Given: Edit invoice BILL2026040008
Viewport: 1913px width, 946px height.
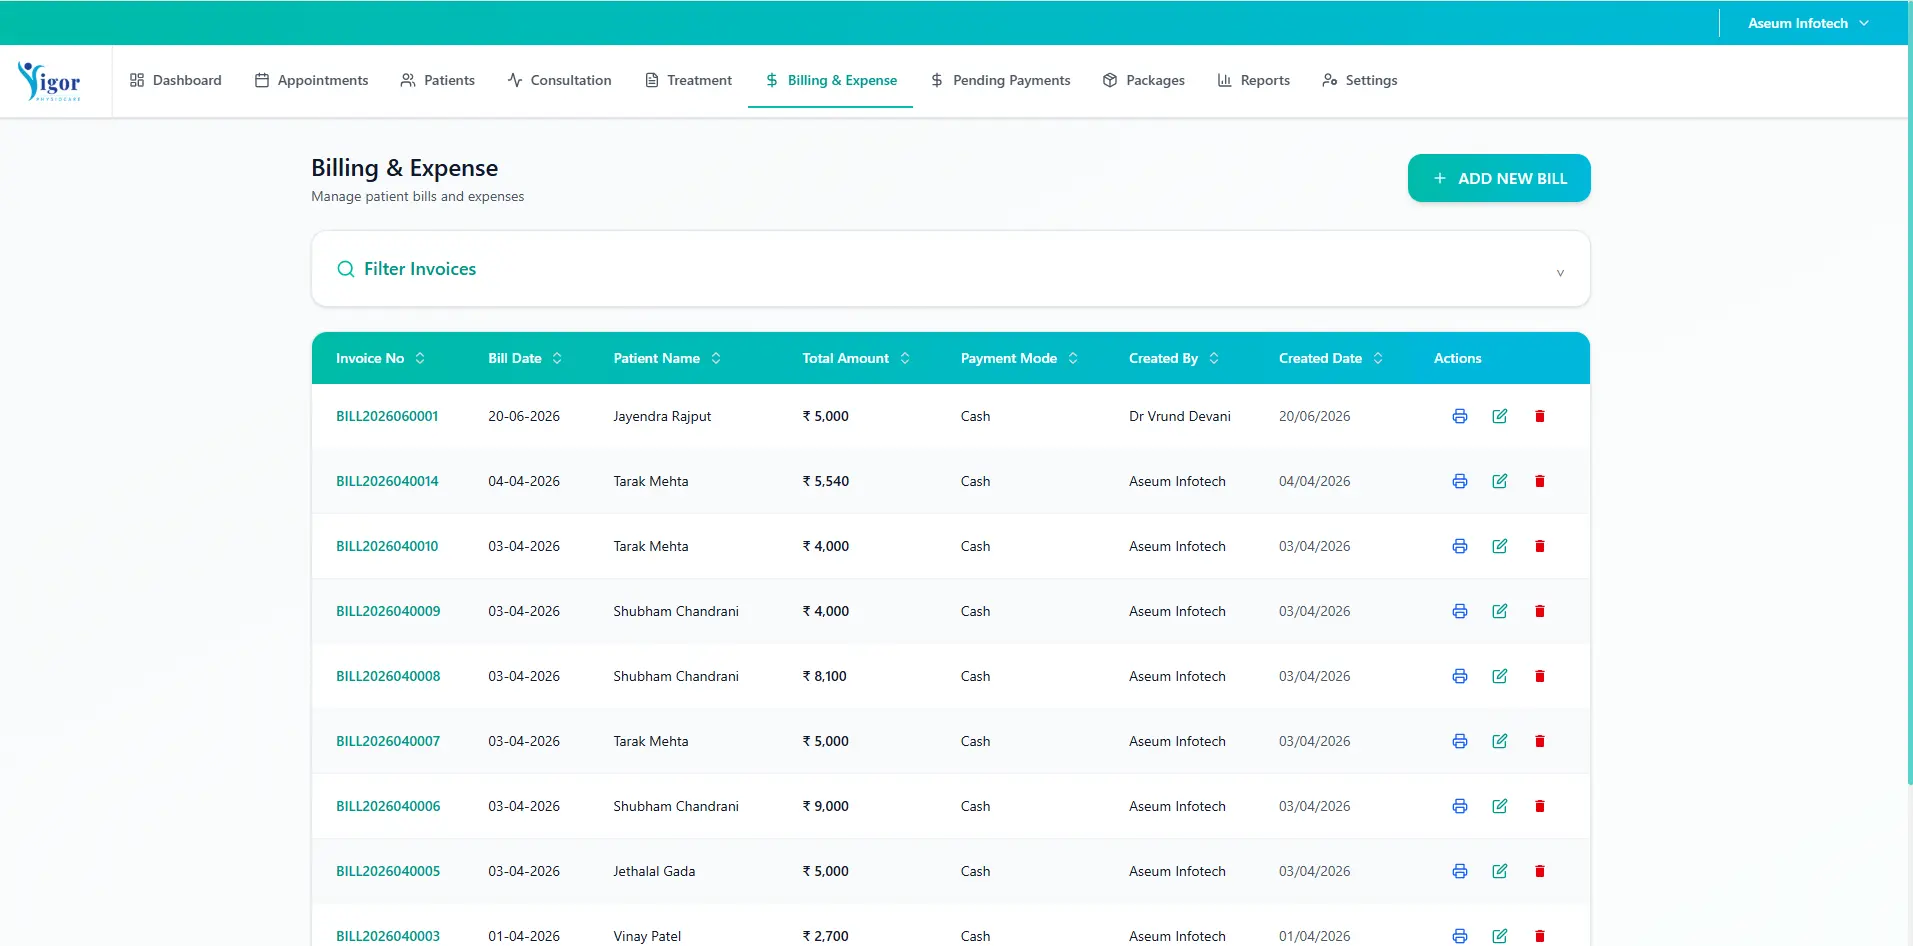Looking at the screenshot, I should point(1499,676).
